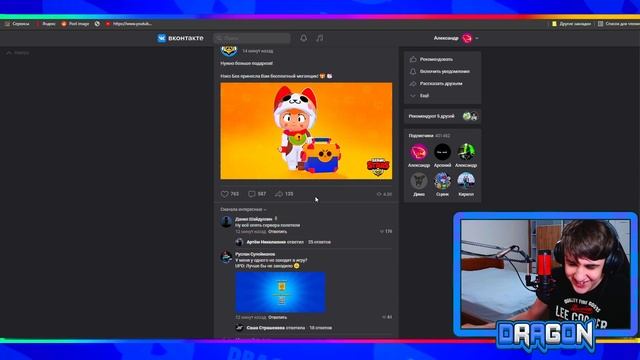This screenshot has width=640, height=360.
Task: Open the Другие закладки bookmarks folder
Action: [x=571, y=24]
